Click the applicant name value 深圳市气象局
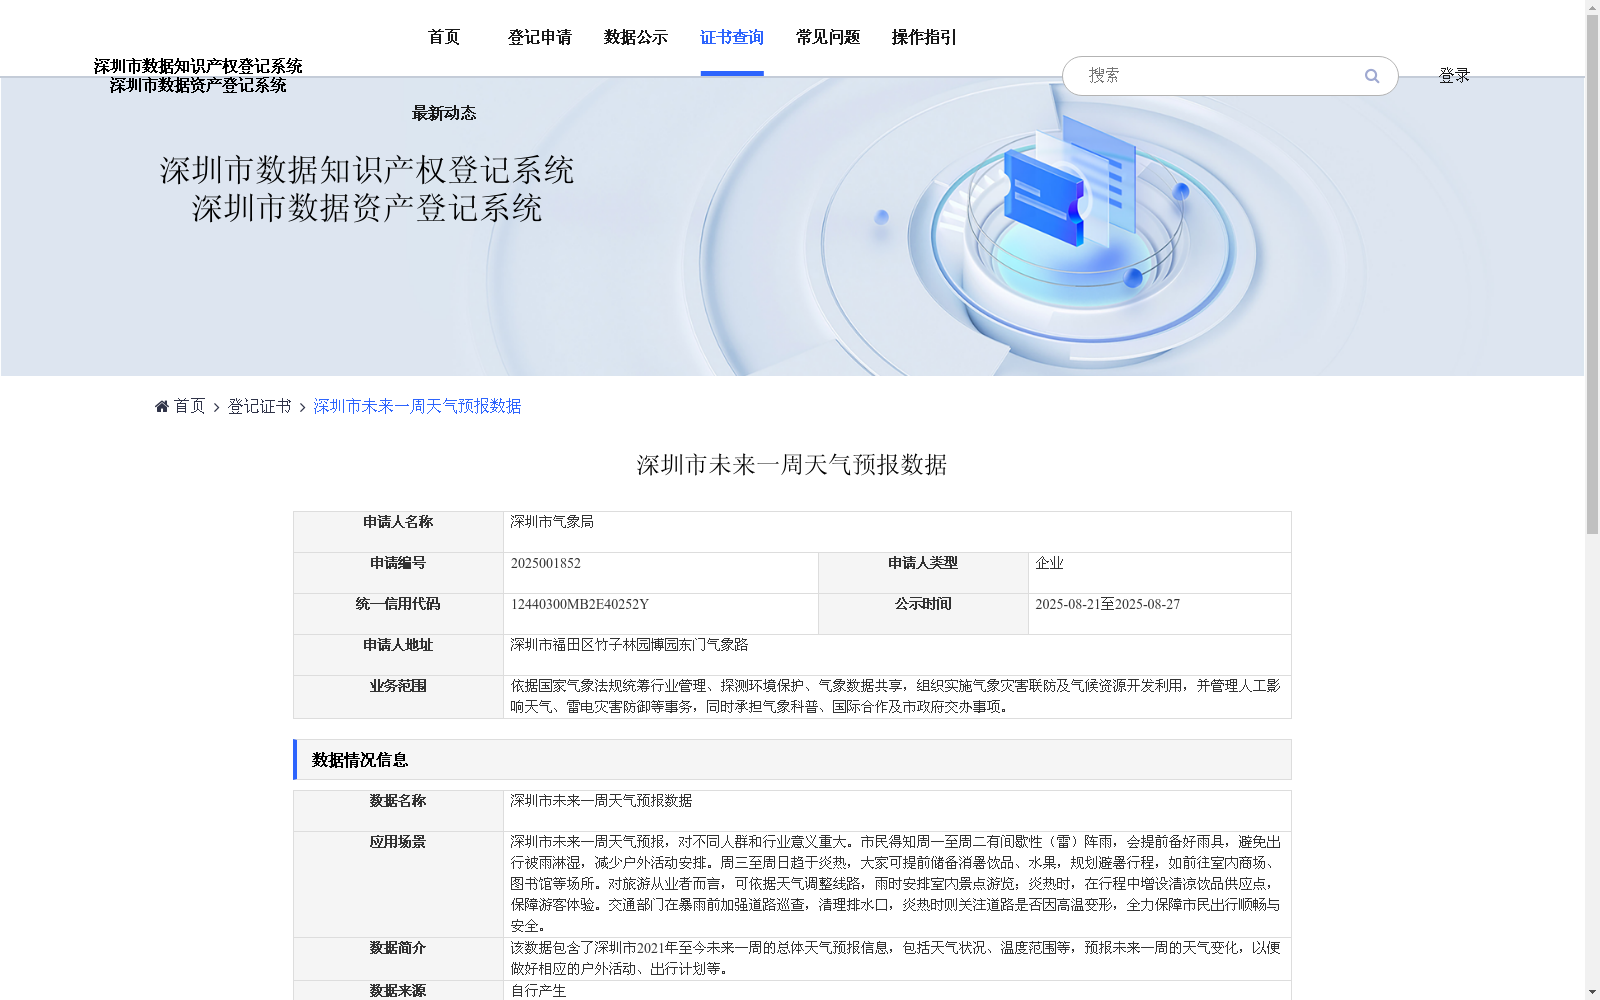 [x=552, y=522]
